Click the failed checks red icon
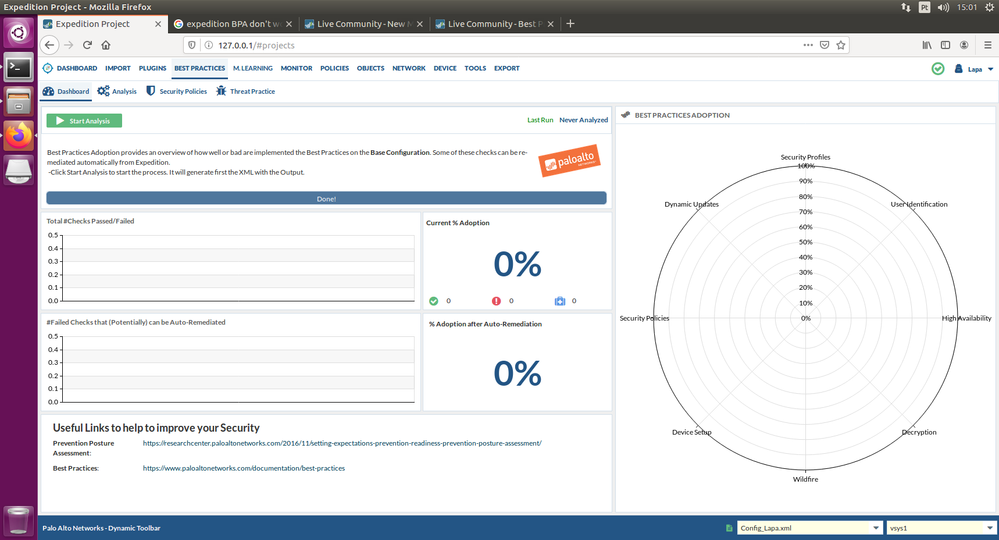This screenshot has height=540, width=999. coord(496,301)
